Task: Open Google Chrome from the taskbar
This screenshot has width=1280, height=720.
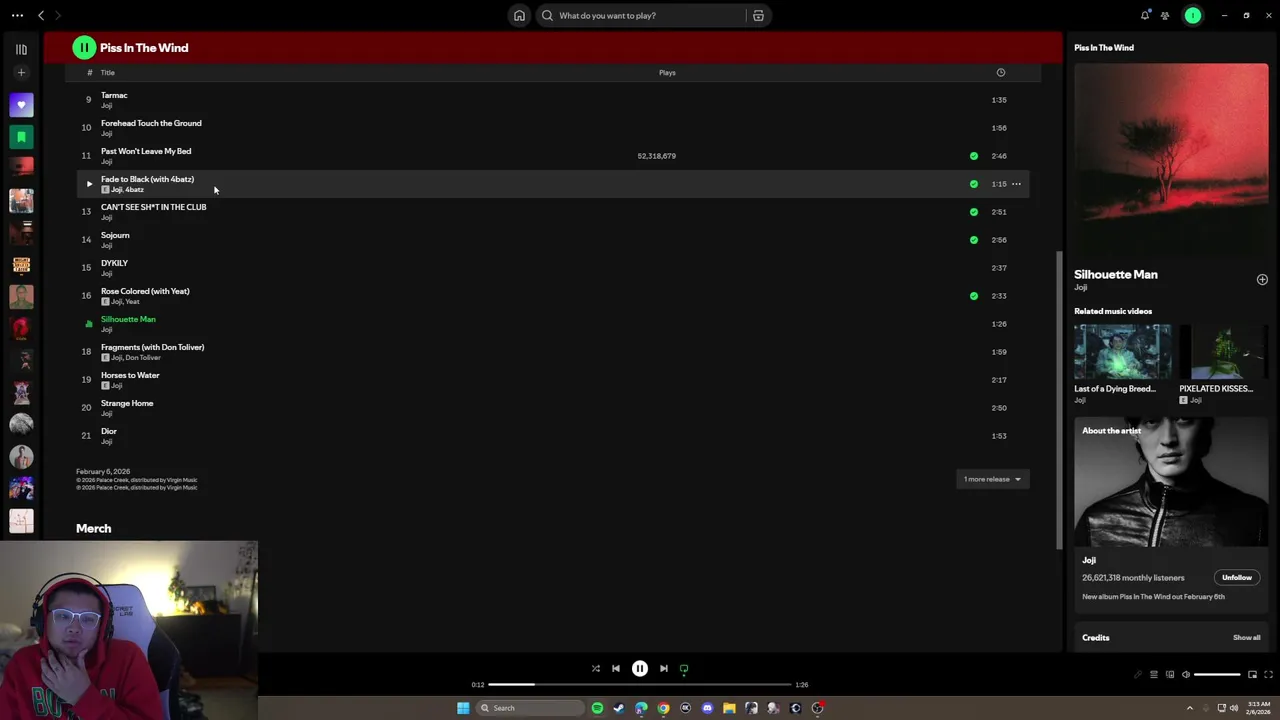Action: pos(663,708)
